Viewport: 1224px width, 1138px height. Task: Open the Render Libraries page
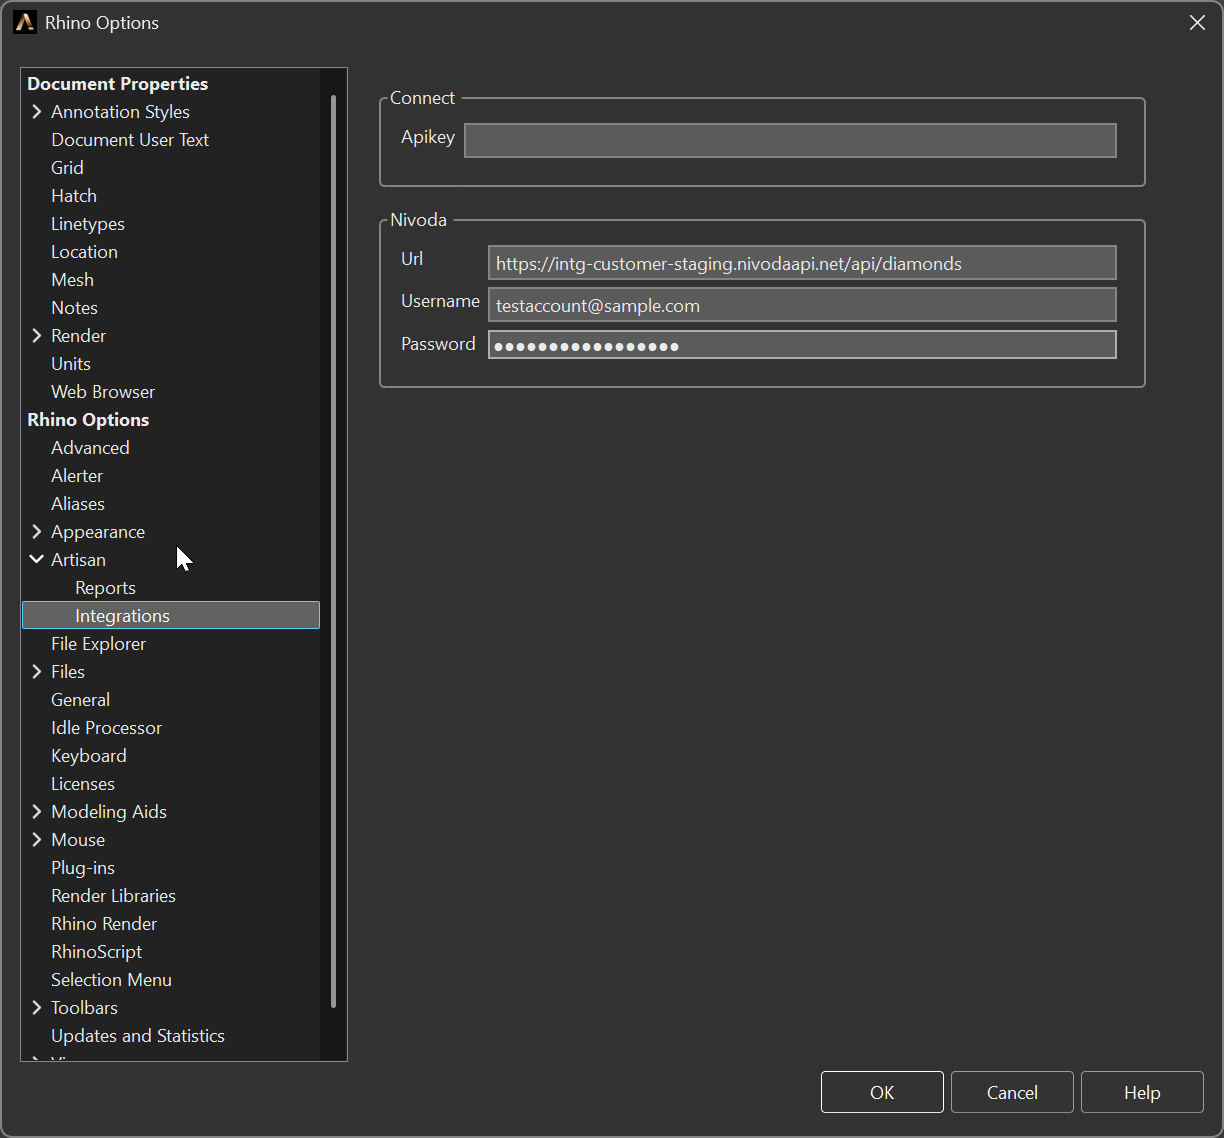coord(113,895)
